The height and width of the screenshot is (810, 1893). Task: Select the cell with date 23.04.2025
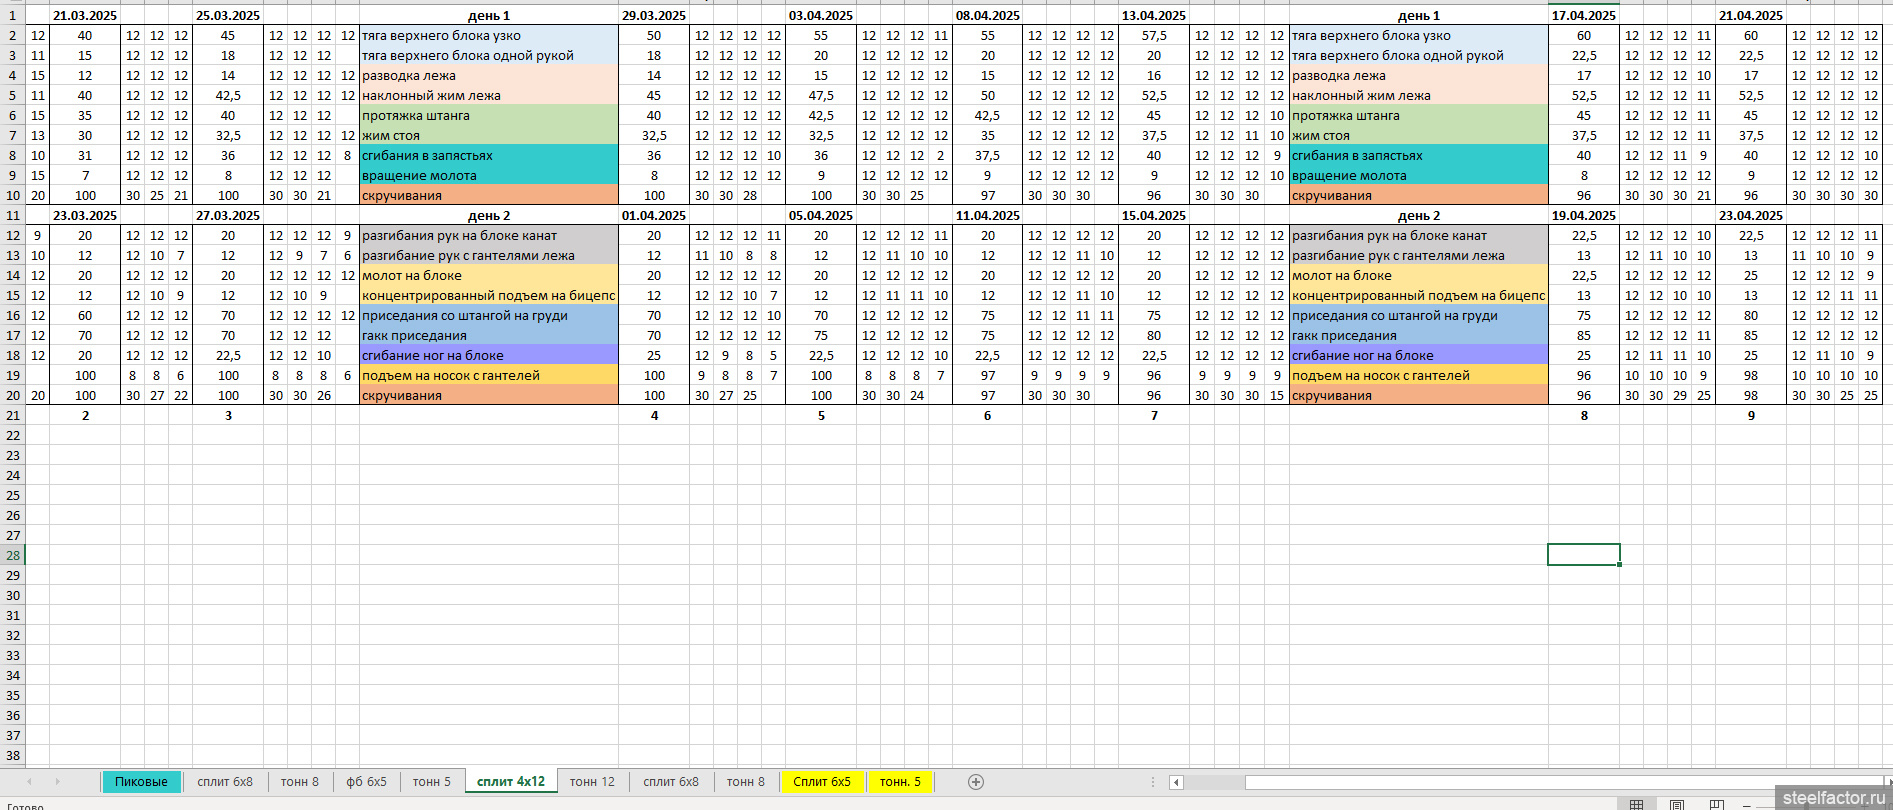pyautogui.click(x=1750, y=215)
